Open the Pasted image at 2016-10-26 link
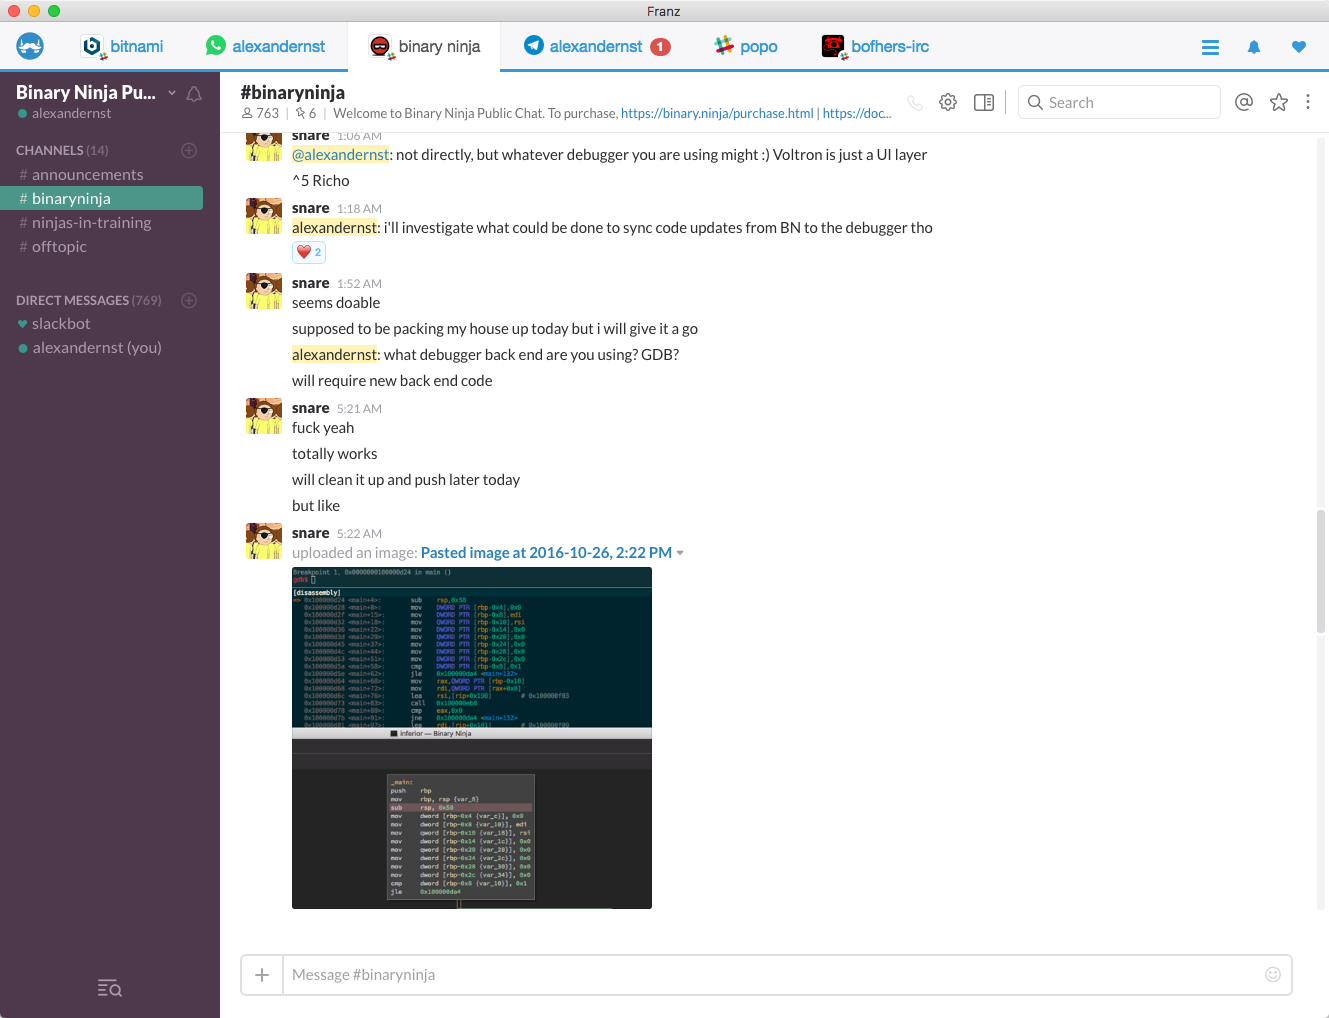 pyautogui.click(x=546, y=552)
